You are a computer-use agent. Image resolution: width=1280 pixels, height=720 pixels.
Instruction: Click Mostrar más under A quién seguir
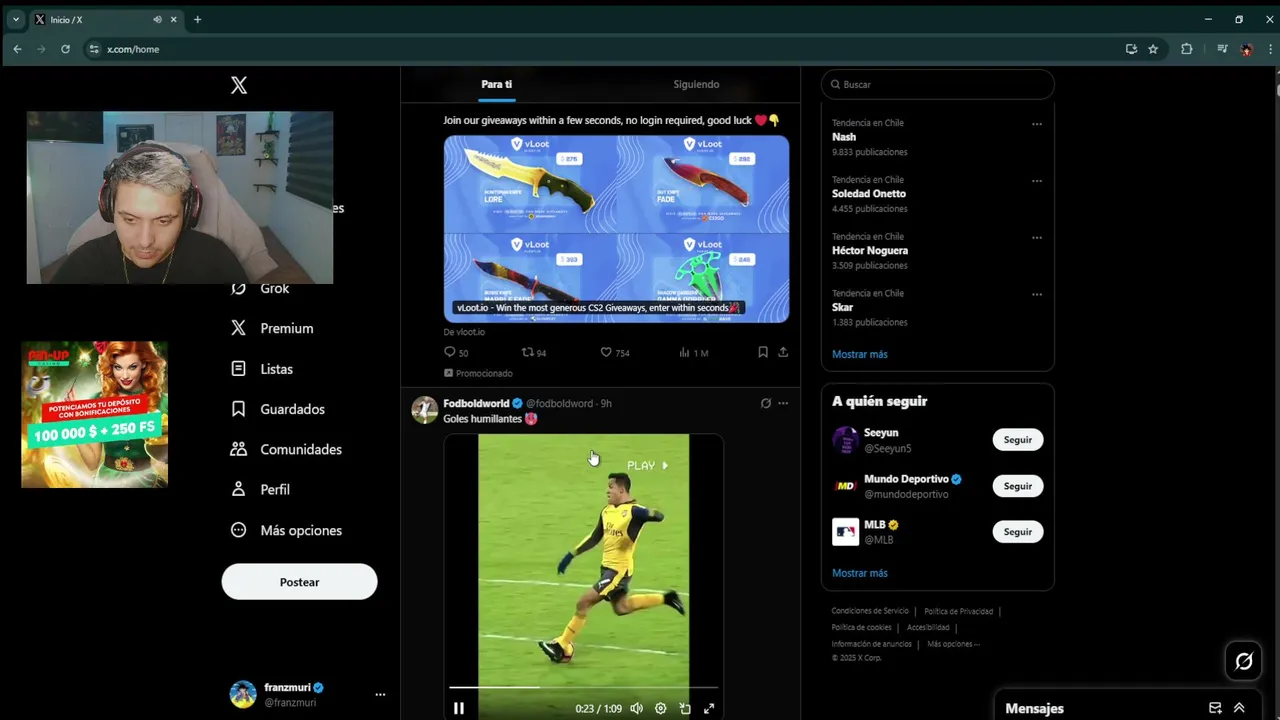coord(859,573)
